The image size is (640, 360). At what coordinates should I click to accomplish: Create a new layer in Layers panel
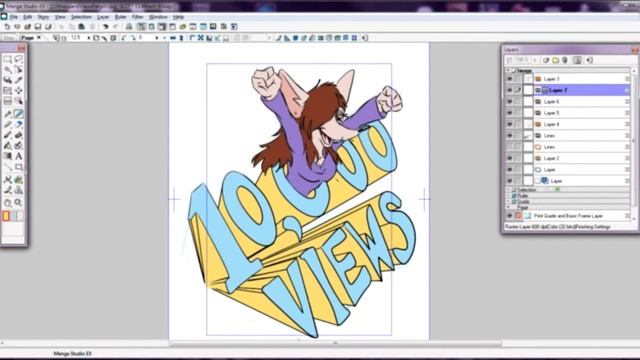point(546,60)
